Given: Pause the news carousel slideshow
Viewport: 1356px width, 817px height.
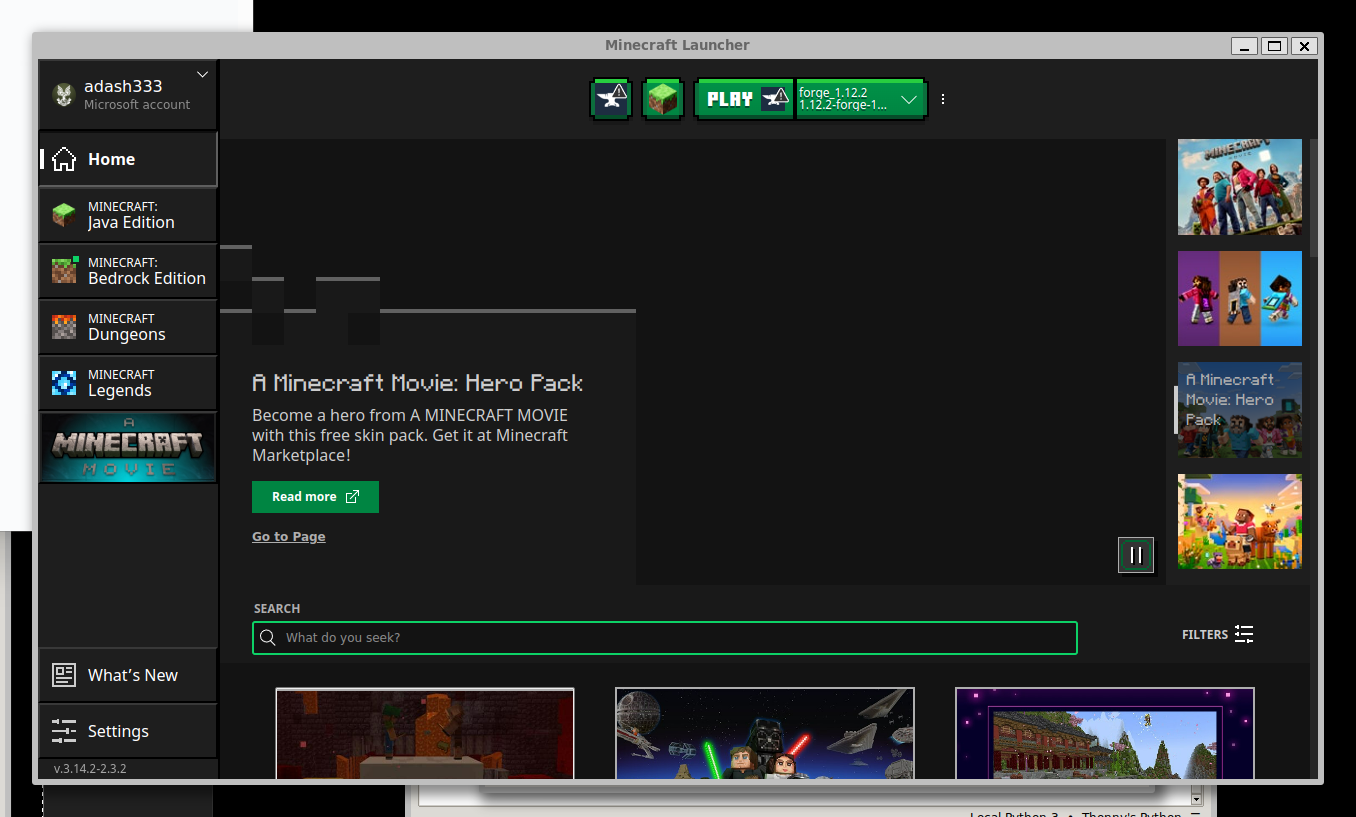Looking at the screenshot, I should click(x=1136, y=555).
